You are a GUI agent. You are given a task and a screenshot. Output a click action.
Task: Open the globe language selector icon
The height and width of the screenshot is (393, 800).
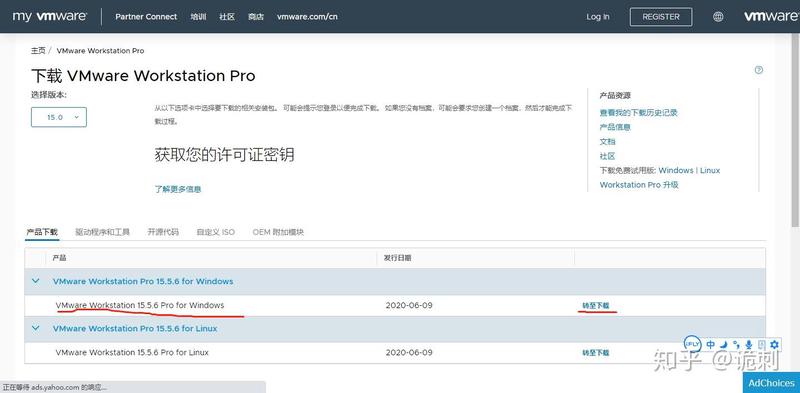(x=718, y=17)
